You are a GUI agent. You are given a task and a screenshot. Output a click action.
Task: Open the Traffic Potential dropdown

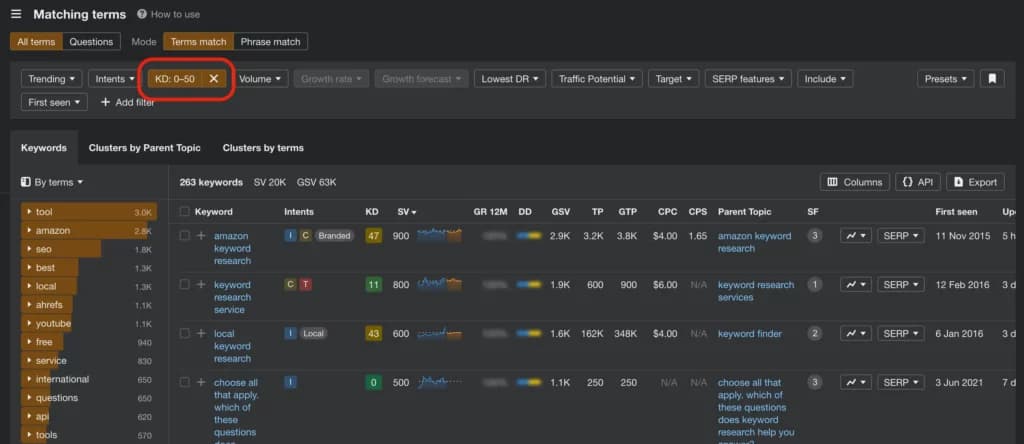tap(596, 79)
